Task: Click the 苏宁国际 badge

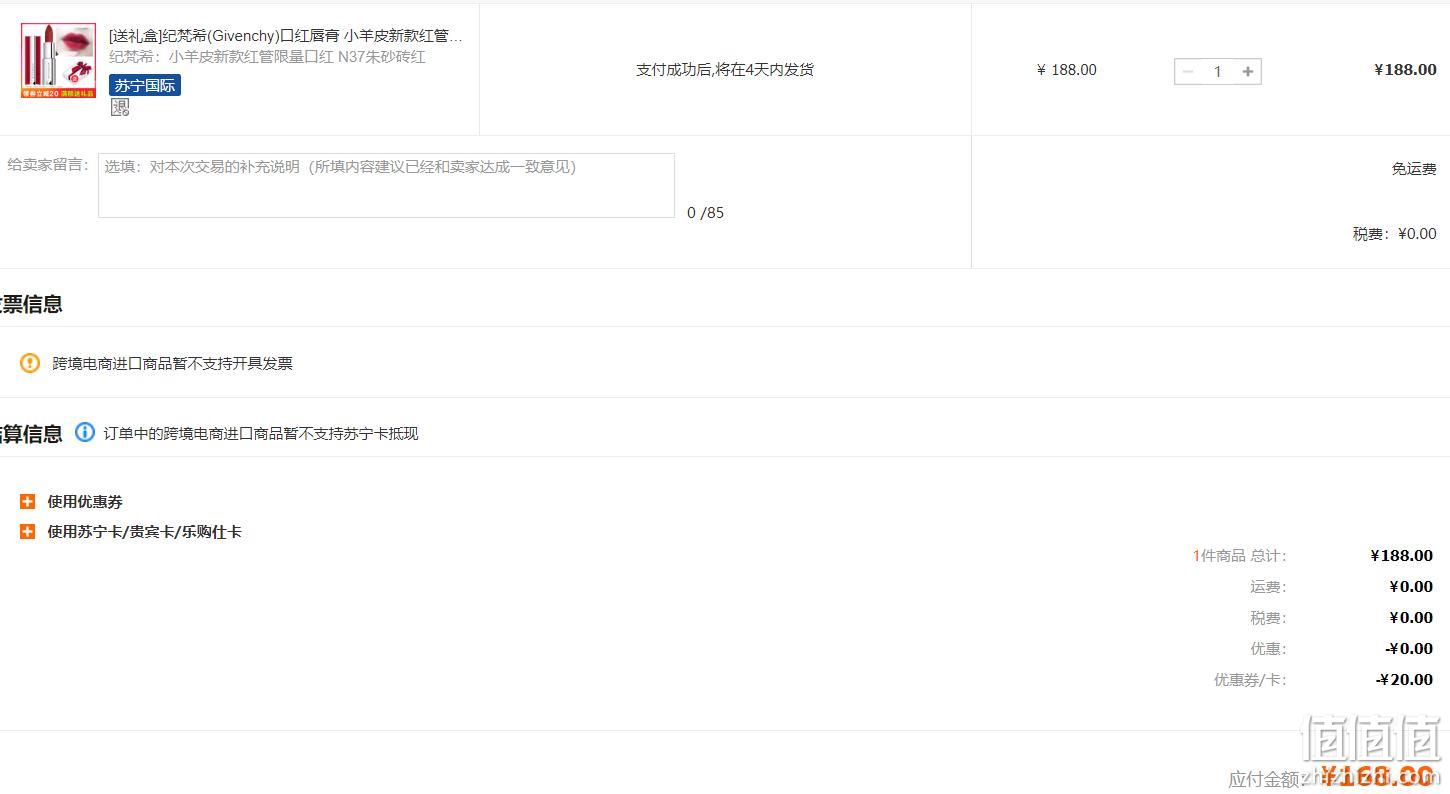Action: click(145, 85)
